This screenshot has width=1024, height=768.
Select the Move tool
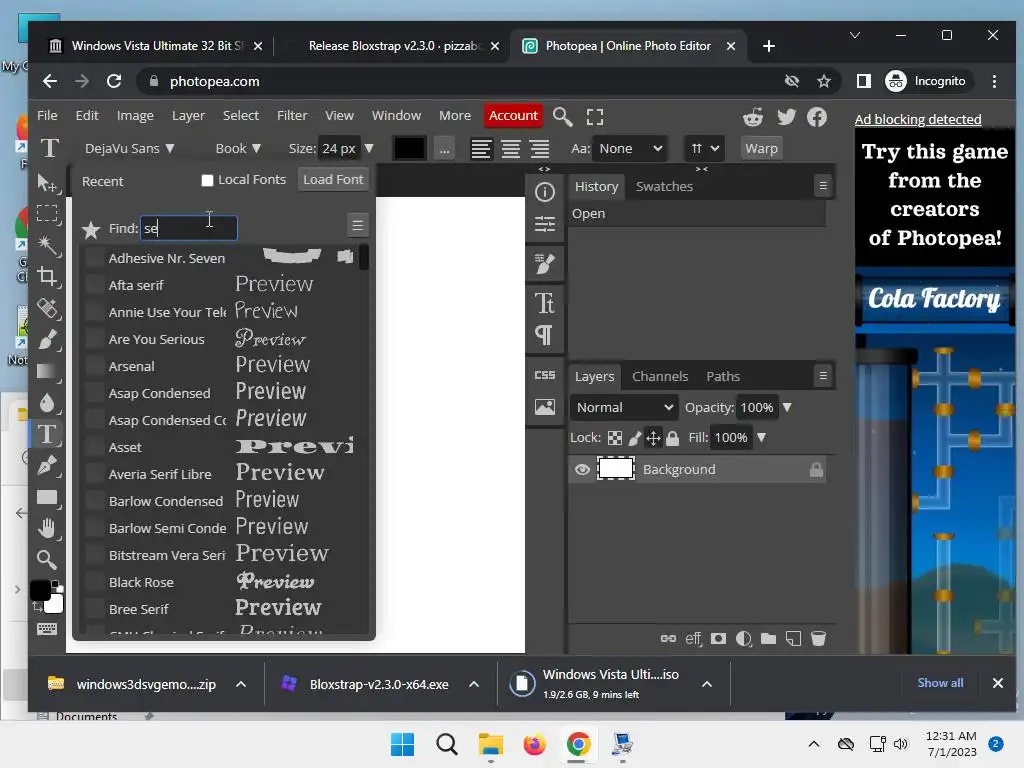click(x=47, y=184)
